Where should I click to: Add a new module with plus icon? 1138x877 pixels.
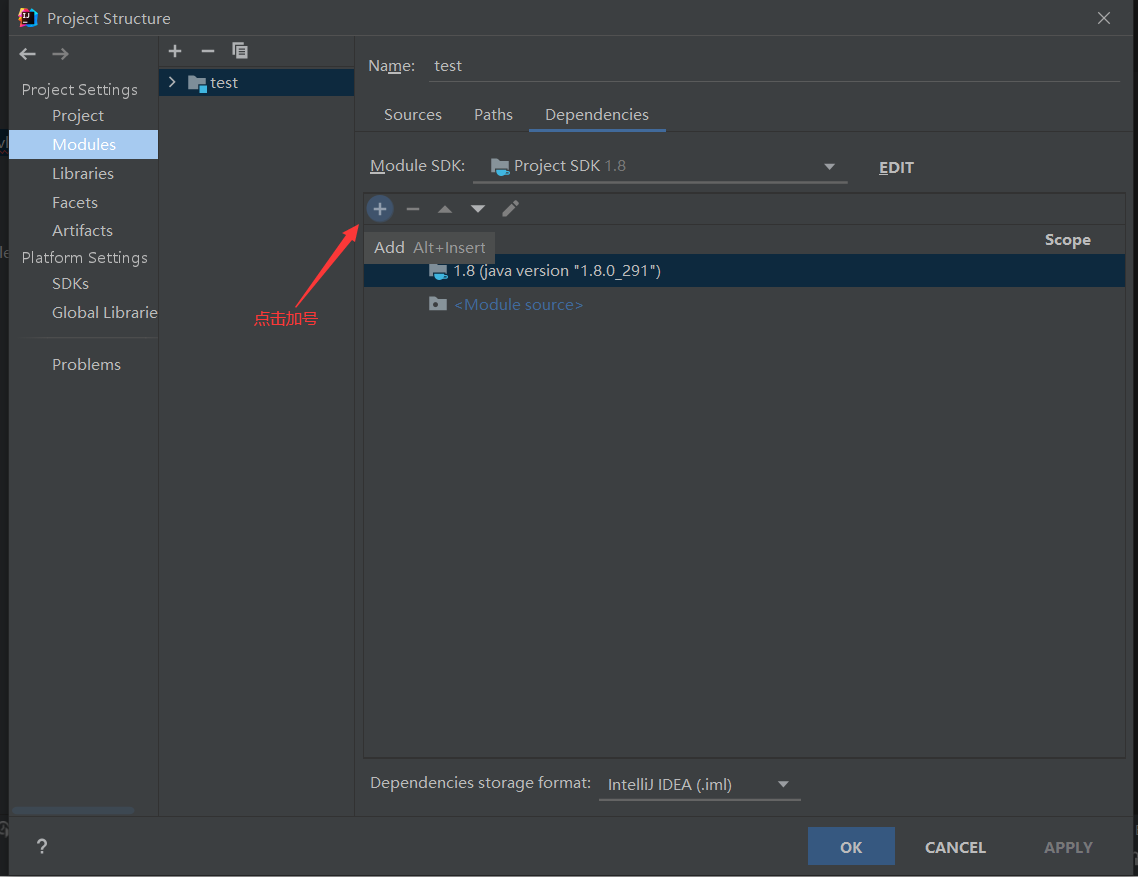175,51
